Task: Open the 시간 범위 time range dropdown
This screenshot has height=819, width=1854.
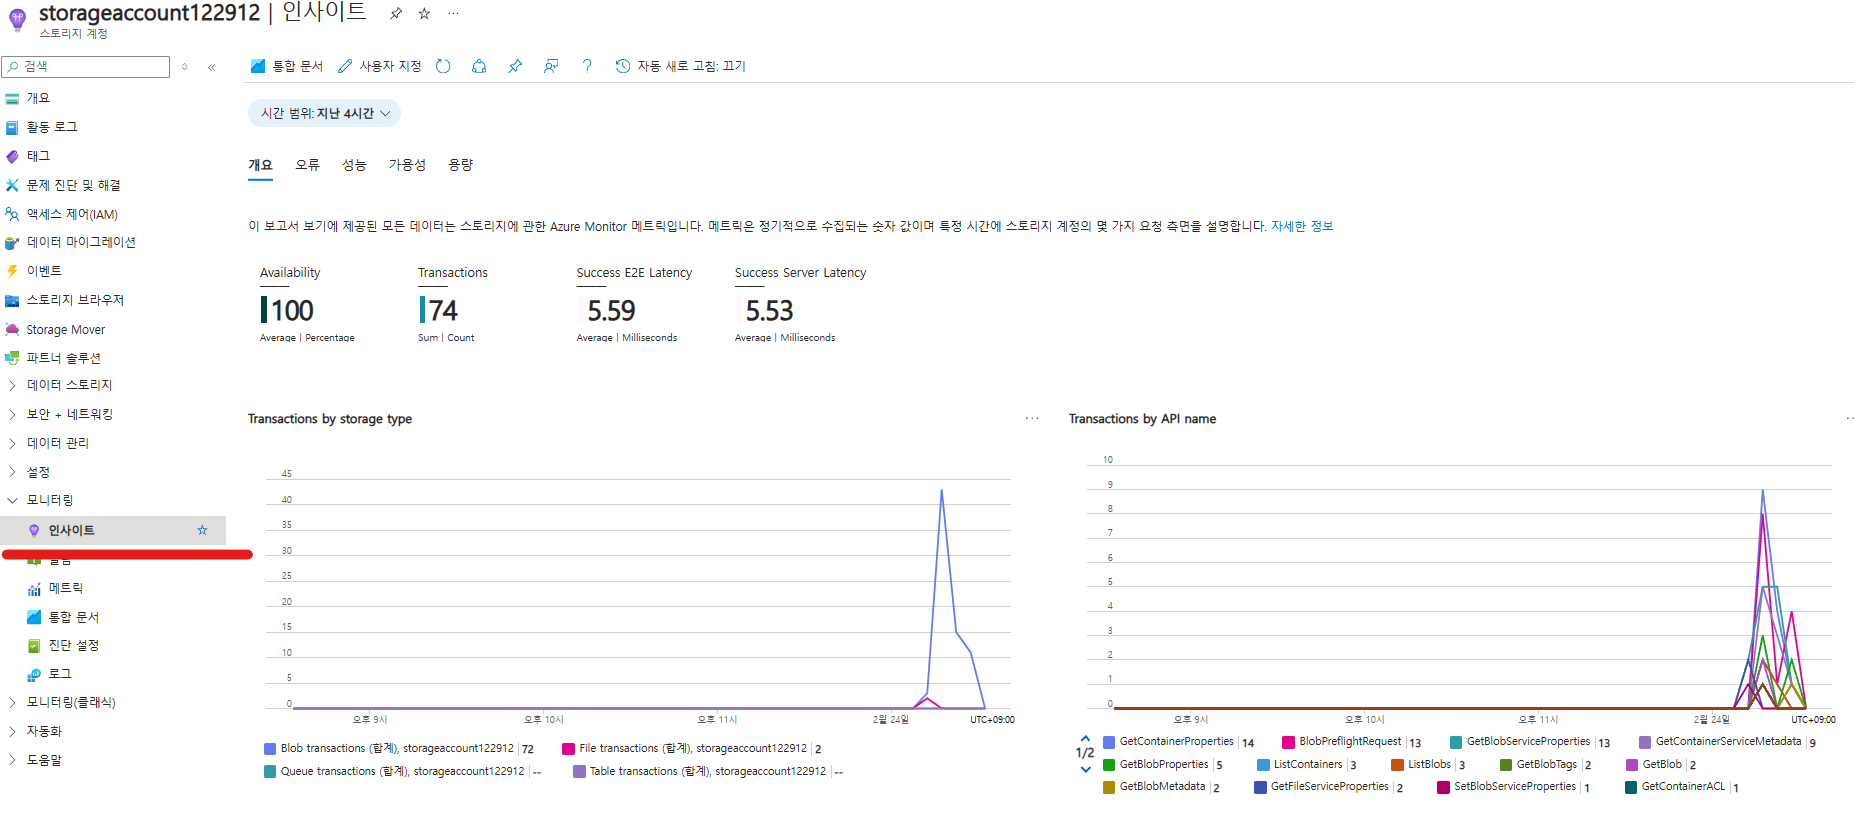Action: coord(324,113)
